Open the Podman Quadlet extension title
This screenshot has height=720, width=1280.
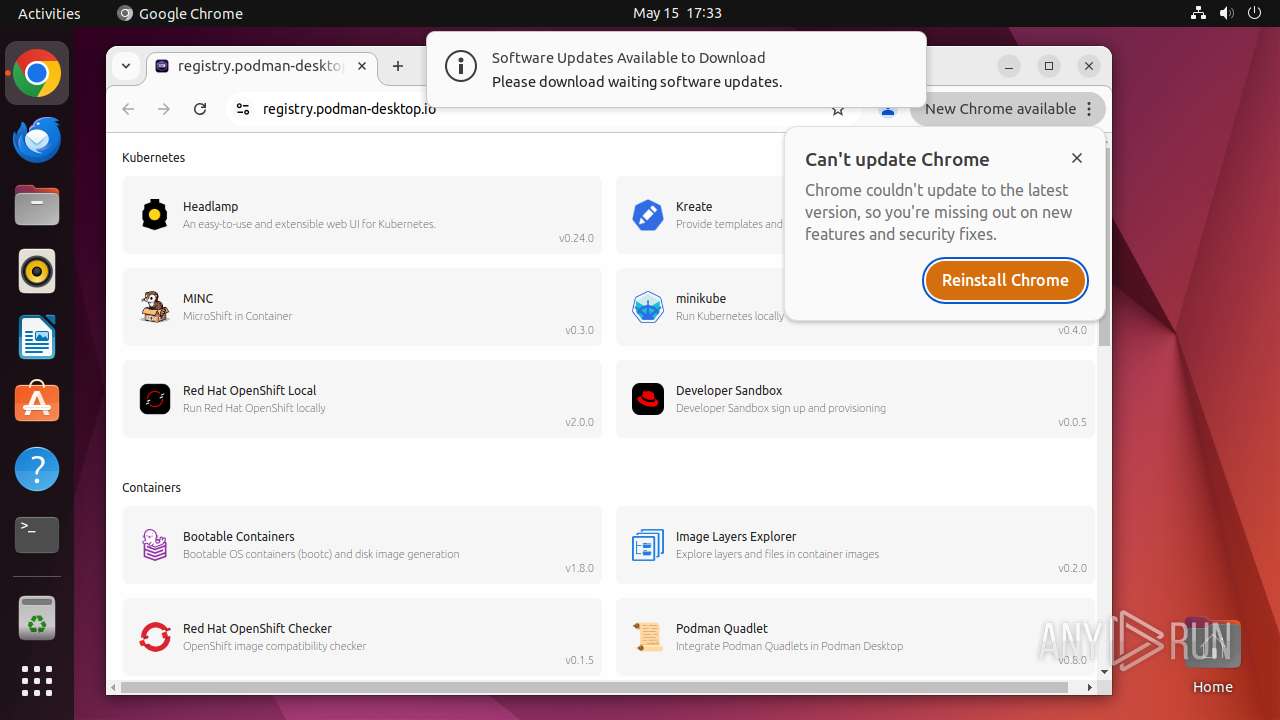(722, 629)
